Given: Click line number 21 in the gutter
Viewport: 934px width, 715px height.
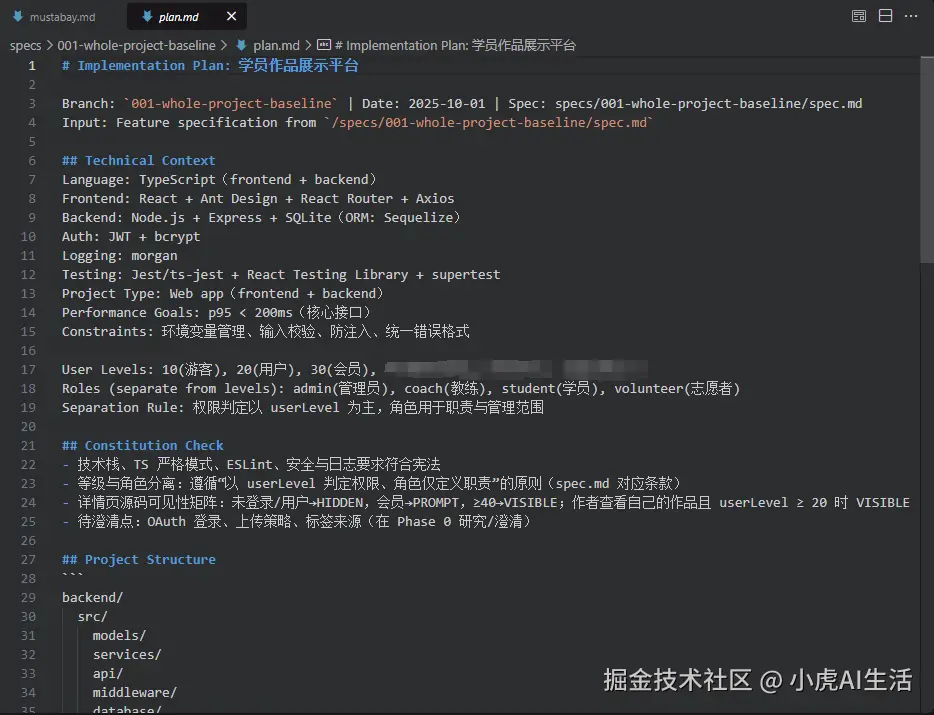Looking at the screenshot, I should (28, 446).
